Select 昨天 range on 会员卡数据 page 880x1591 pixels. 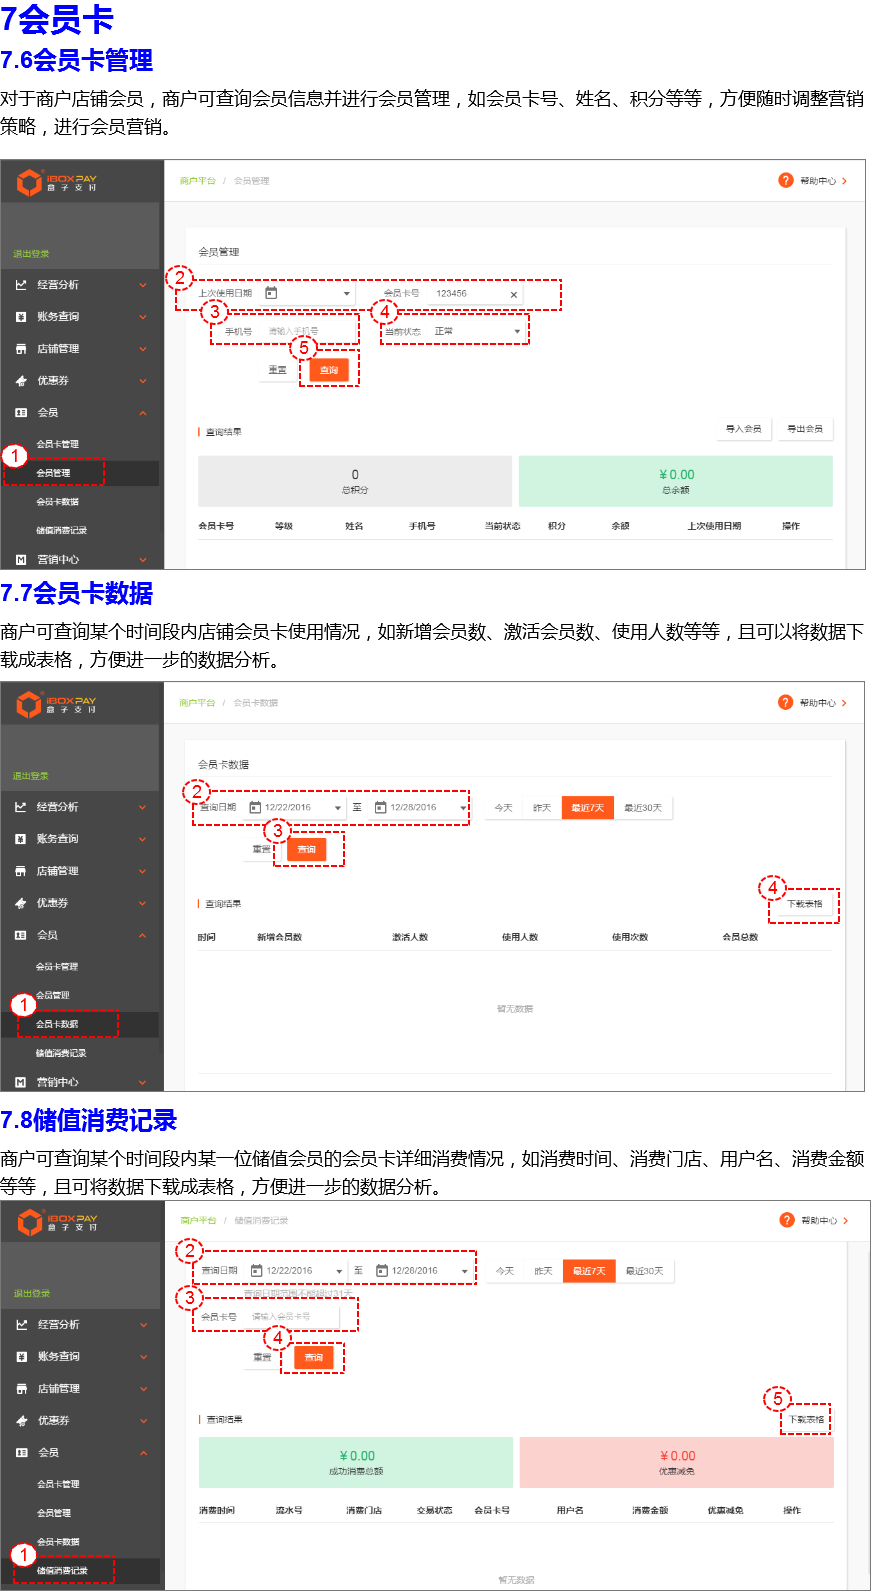pos(543,808)
